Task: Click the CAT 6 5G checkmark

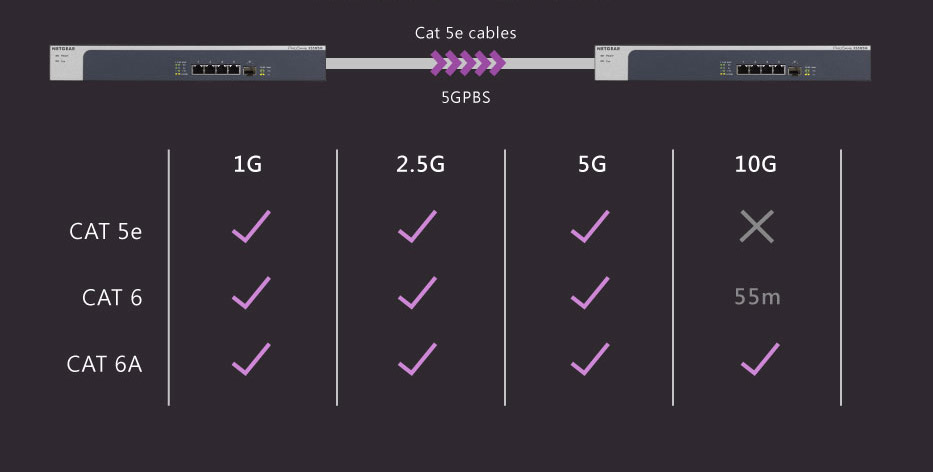Action: click(590, 293)
